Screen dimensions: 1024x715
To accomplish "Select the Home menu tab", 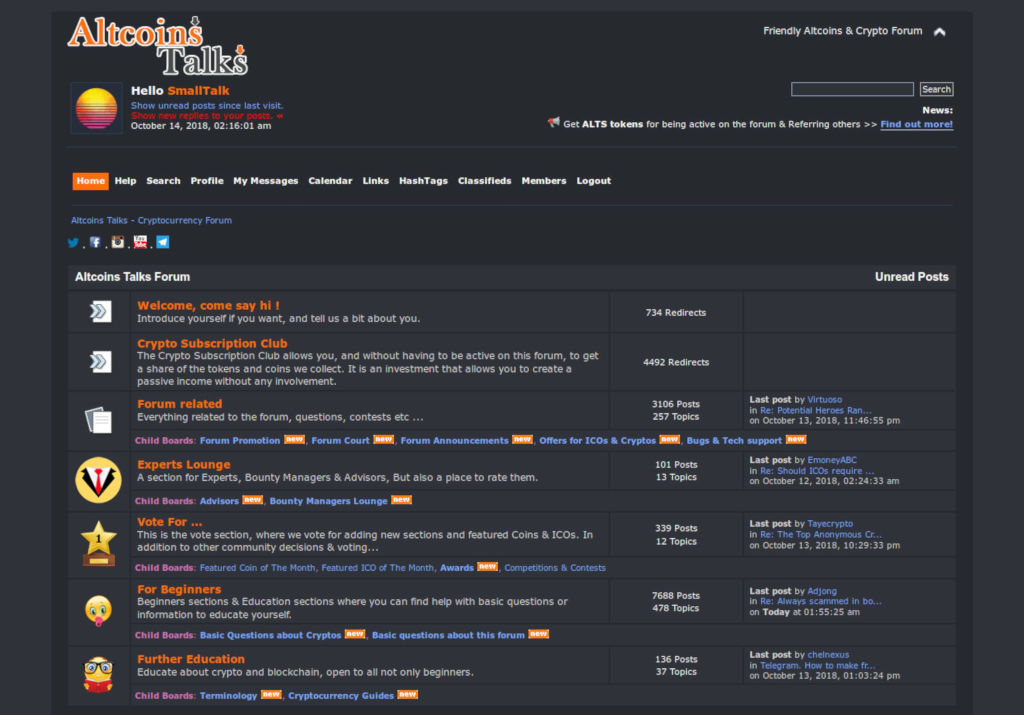I will pyautogui.click(x=90, y=181).
